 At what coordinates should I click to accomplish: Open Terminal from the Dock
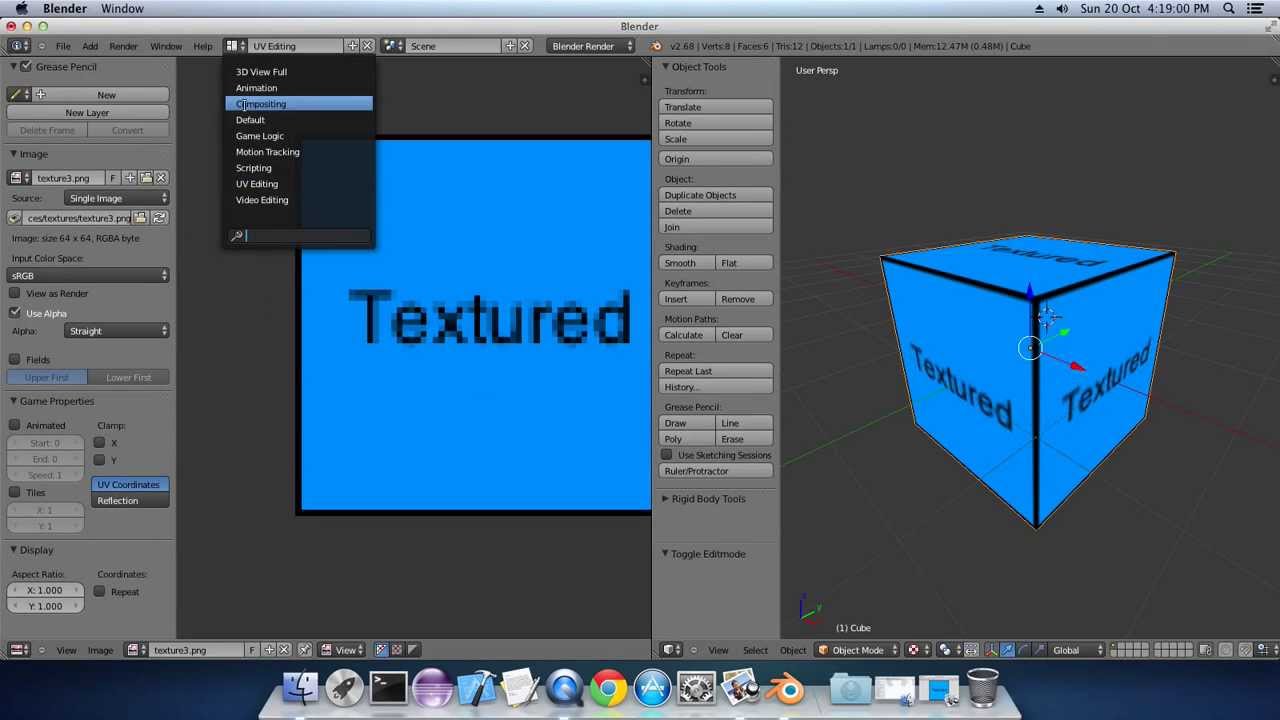[x=388, y=690]
